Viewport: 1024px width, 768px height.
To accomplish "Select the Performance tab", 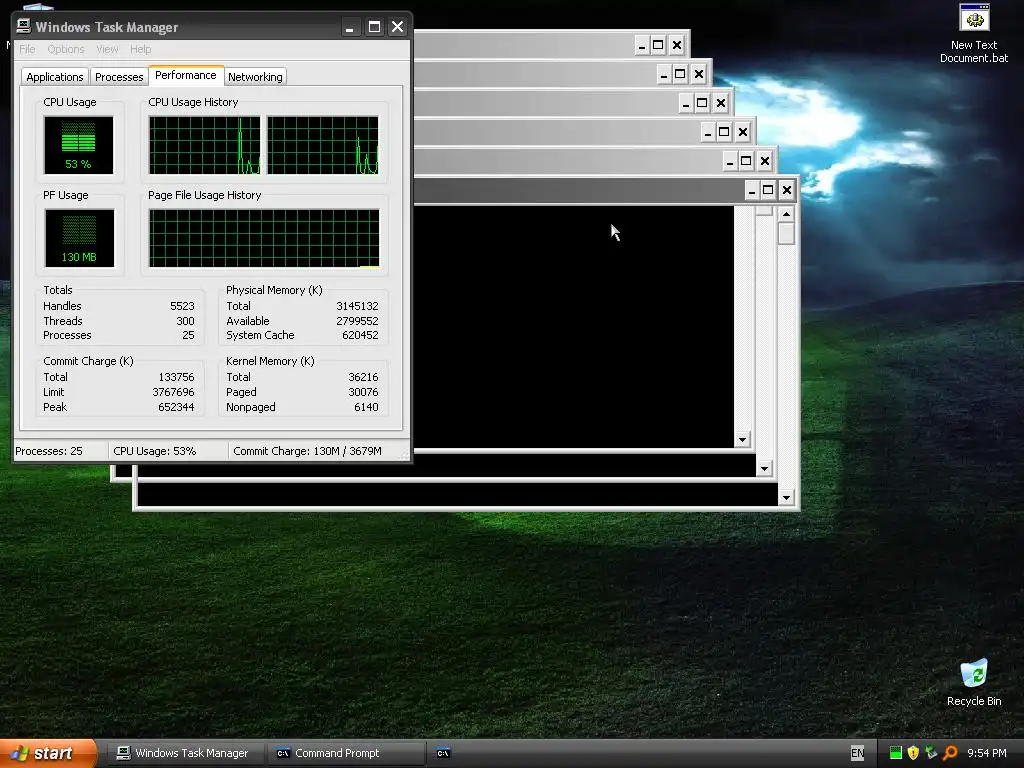I will (185, 75).
